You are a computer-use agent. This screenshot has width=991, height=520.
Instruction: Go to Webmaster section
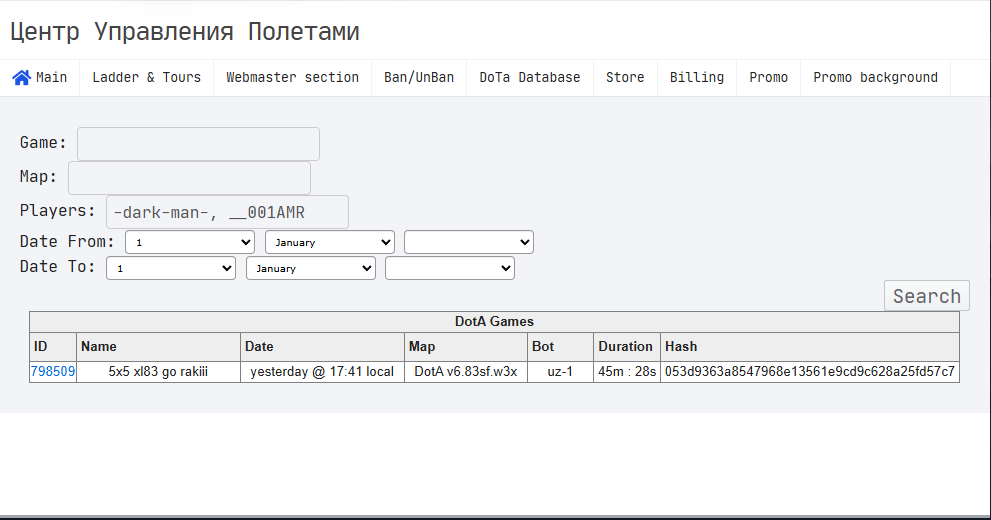[293, 78]
